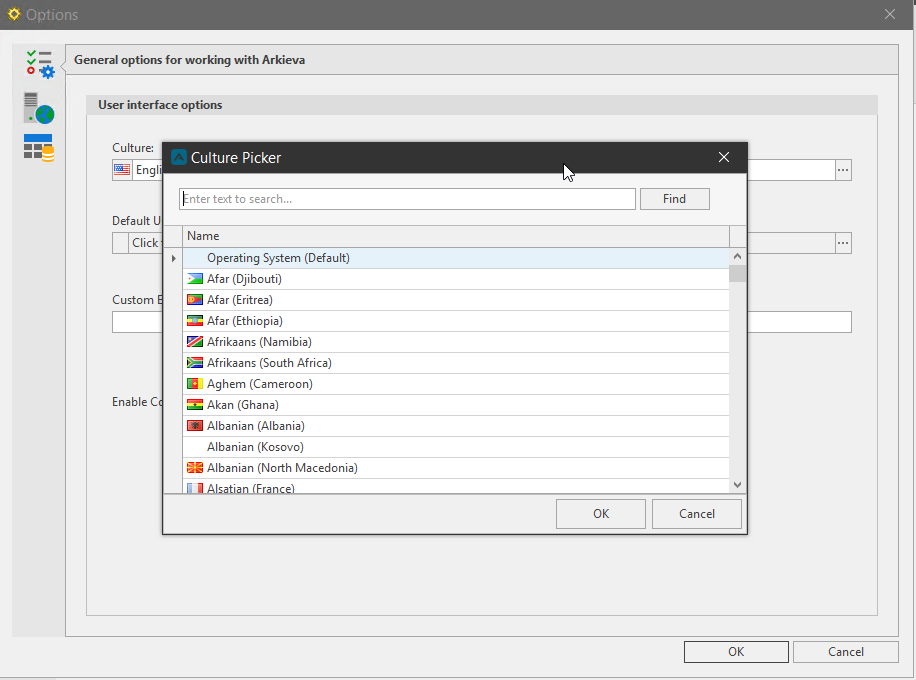Open the Default field ellipsis button
The height and width of the screenshot is (680, 916).
843,242
